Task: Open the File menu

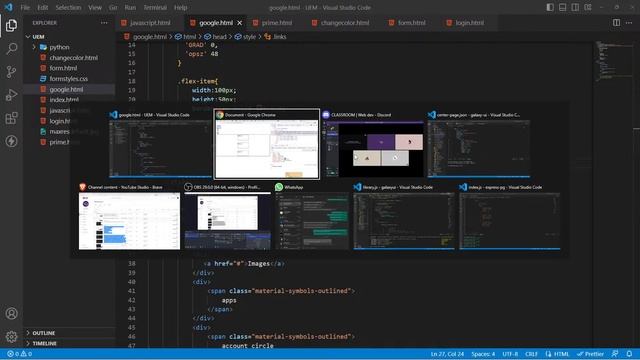Action: [25, 7]
